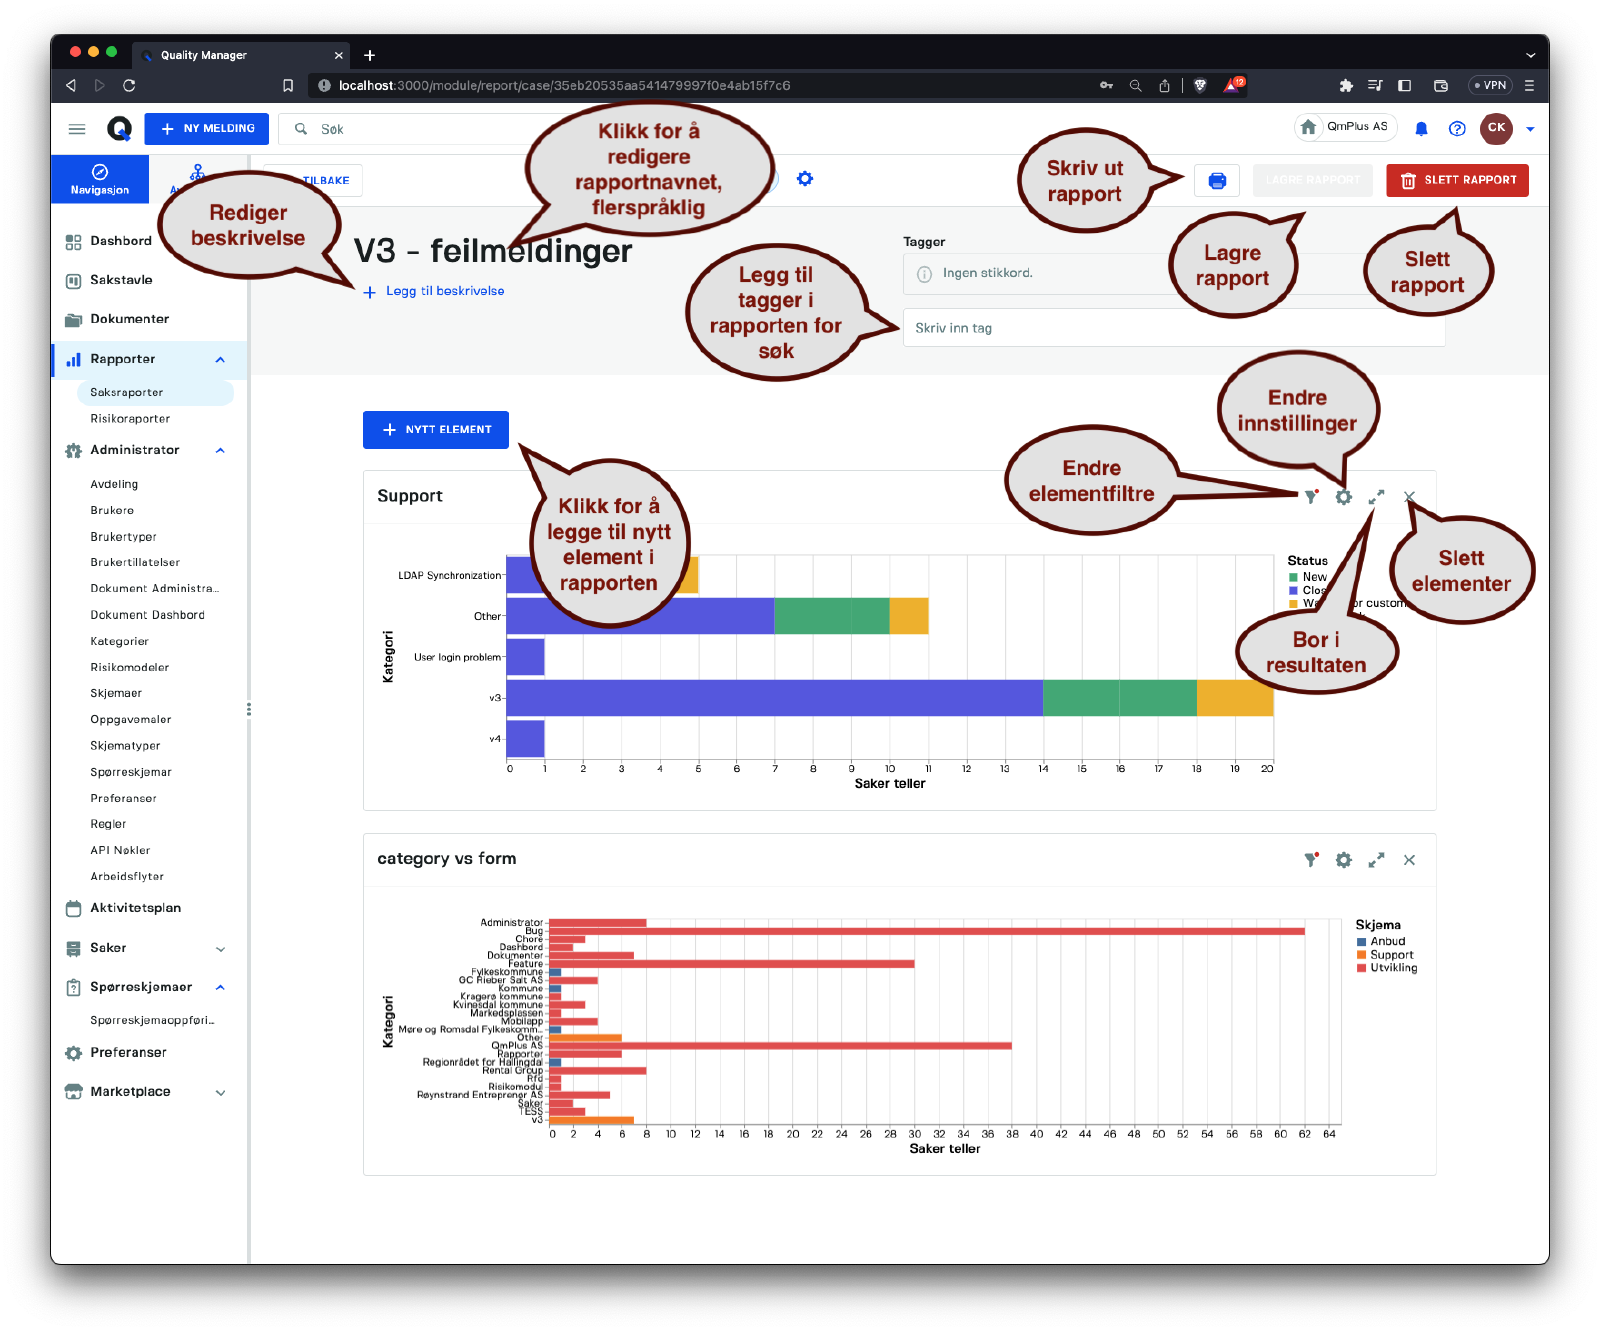
Task: Click the Skriv inn tag field
Action: [1173, 328]
